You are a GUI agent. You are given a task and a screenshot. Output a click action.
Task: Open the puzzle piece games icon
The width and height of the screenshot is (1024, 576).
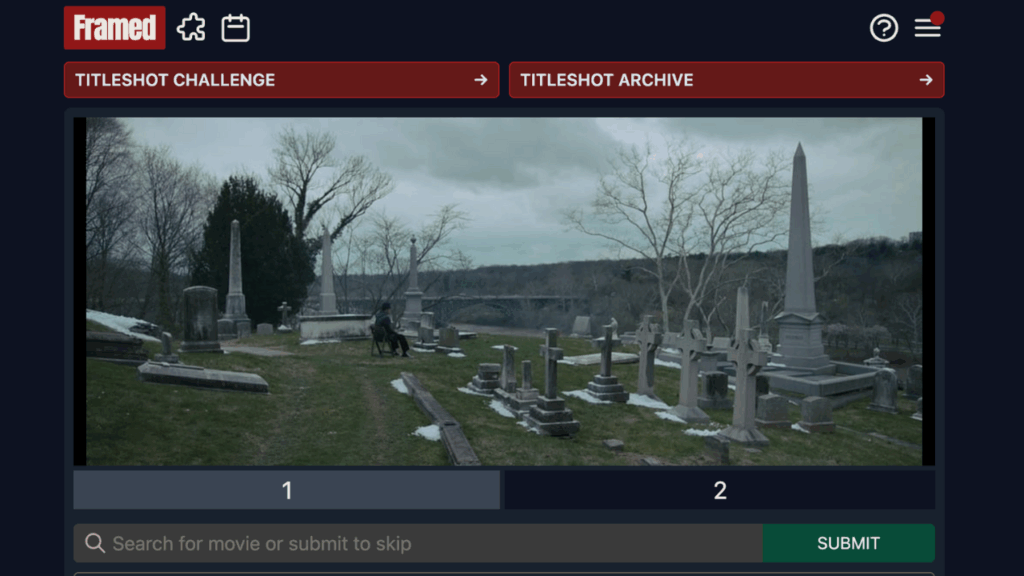(191, 28)
